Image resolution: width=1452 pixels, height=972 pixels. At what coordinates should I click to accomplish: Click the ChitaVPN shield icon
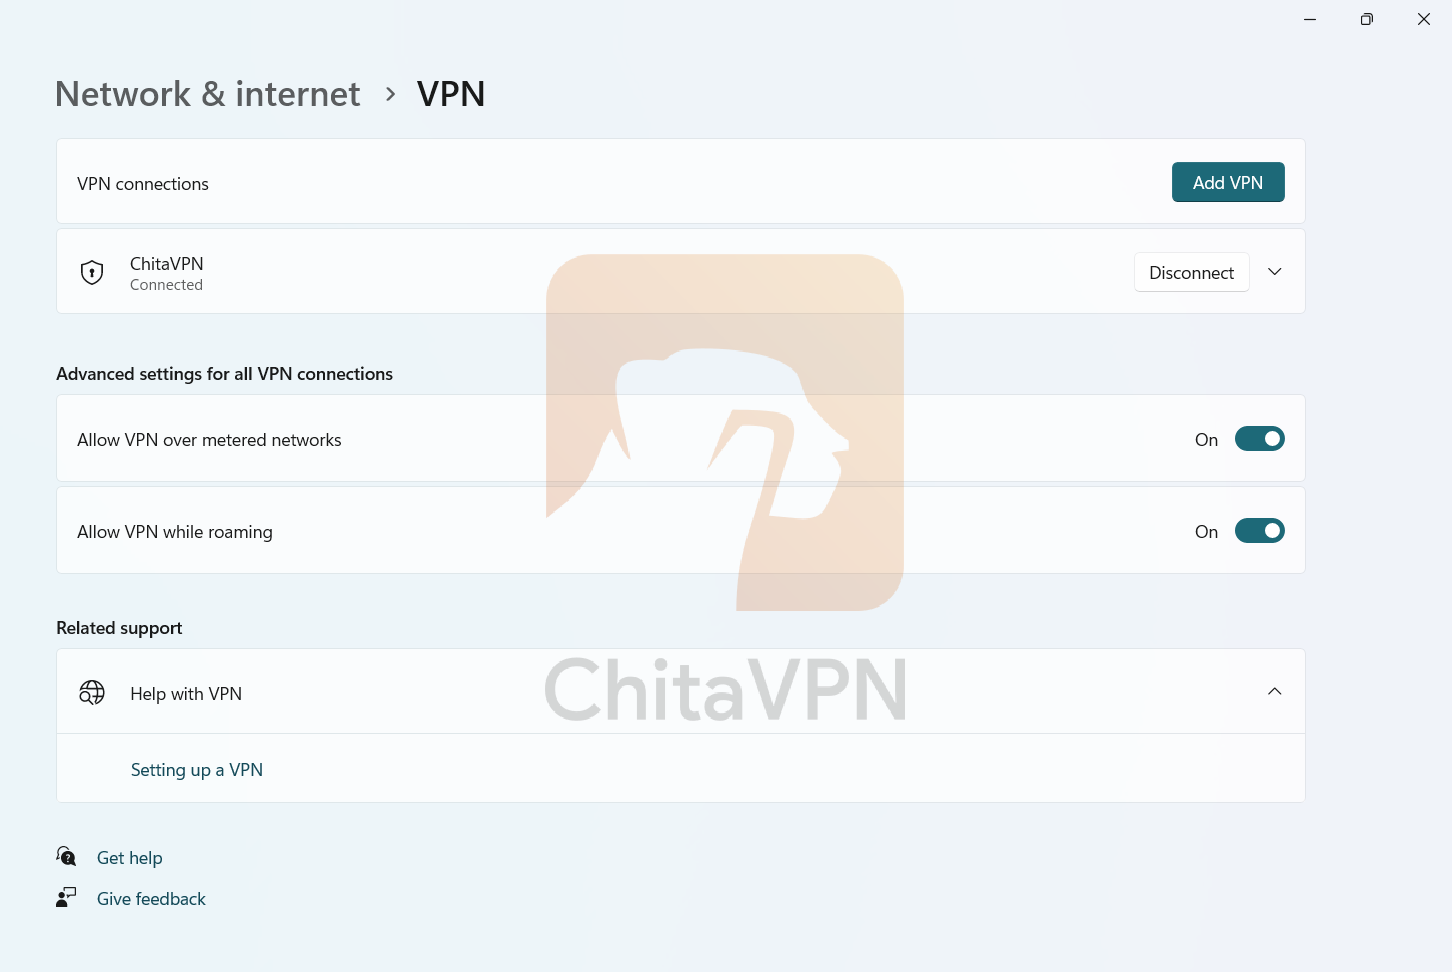pyautogui.click(x=92, y=272)
